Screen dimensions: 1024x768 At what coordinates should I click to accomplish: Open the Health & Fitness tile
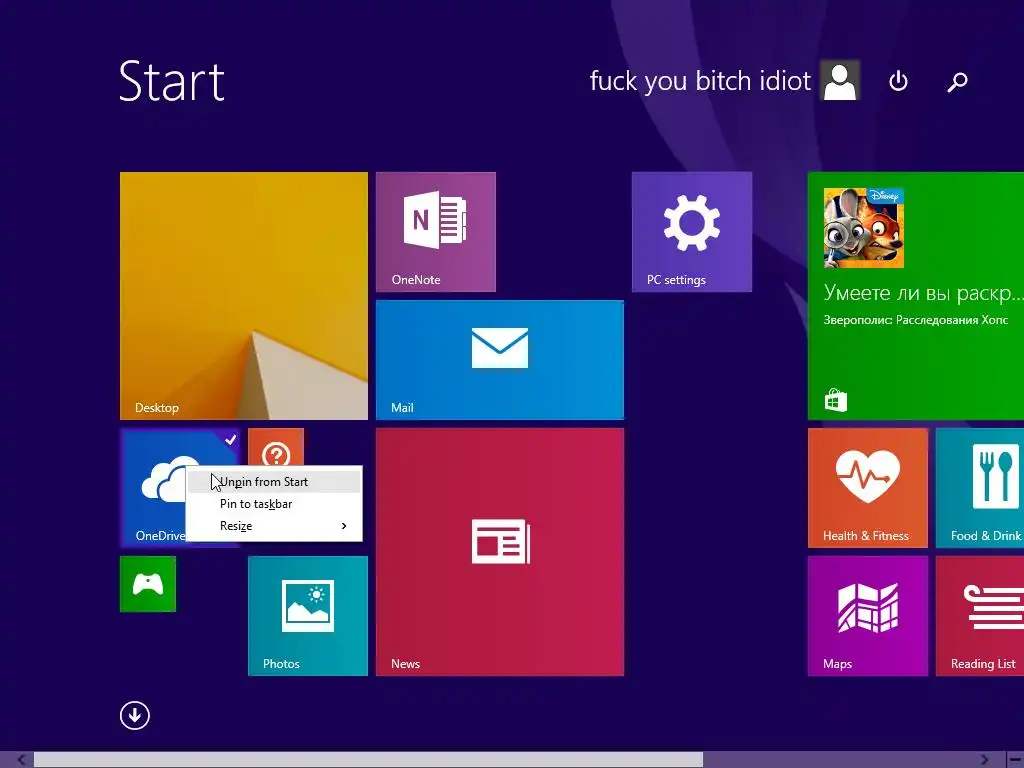pyautogui.click(x=867, y=488)
